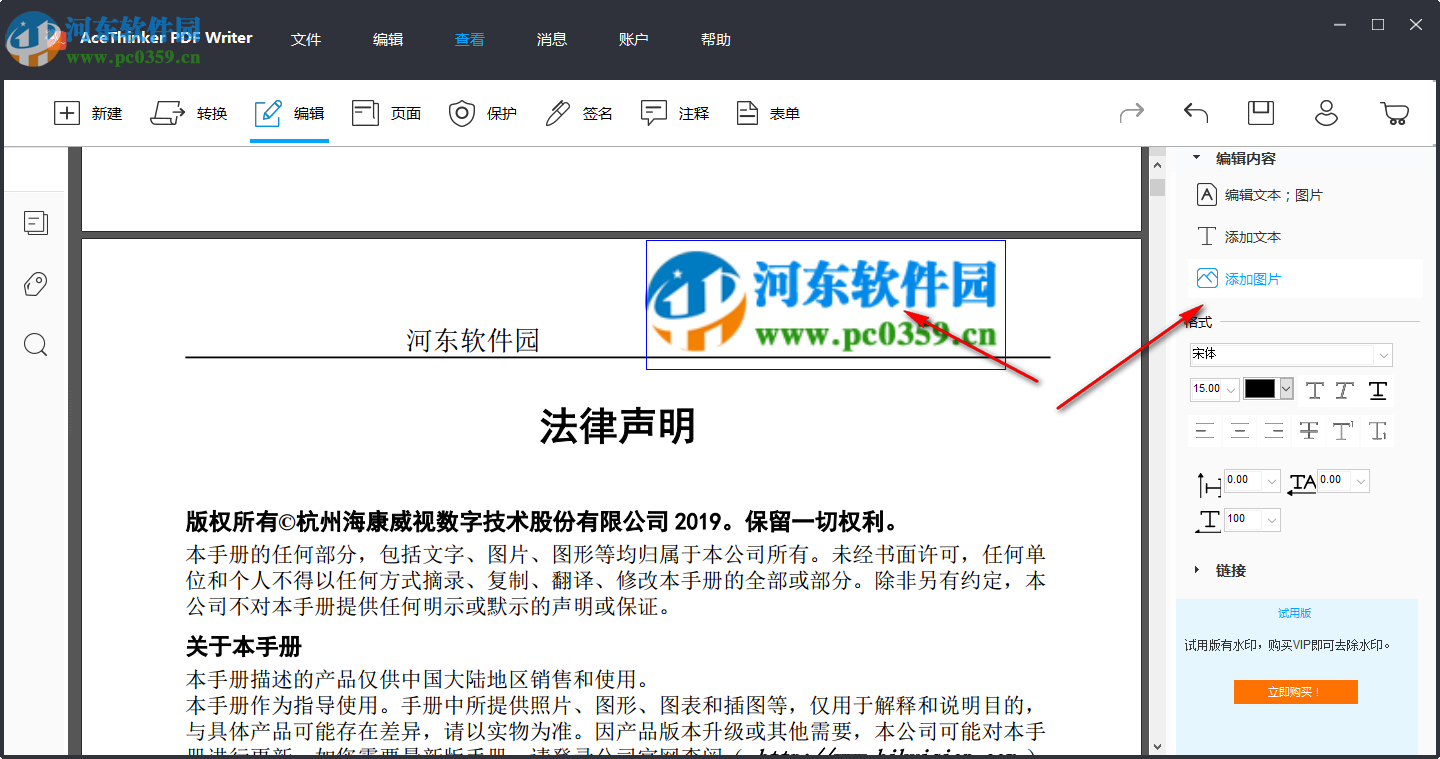Open the 表单 (Form) tool
Screen dimensions: 1440x759
[768, 113]
